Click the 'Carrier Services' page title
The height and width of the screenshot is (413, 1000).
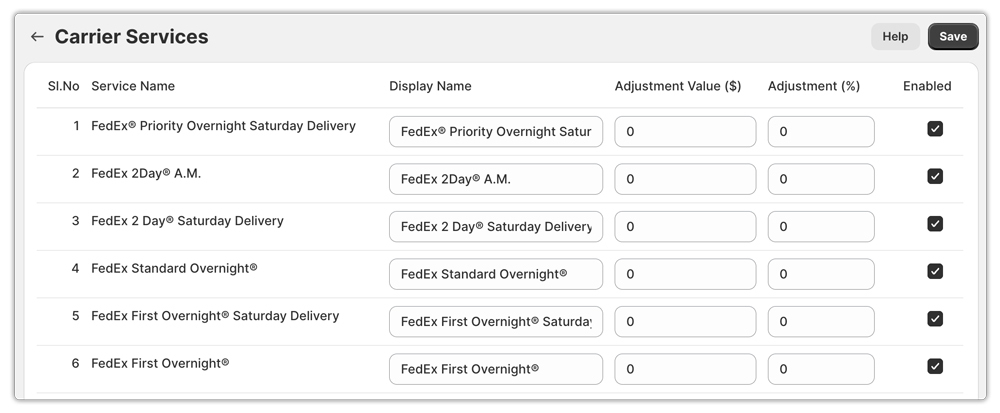pos(131,37)
